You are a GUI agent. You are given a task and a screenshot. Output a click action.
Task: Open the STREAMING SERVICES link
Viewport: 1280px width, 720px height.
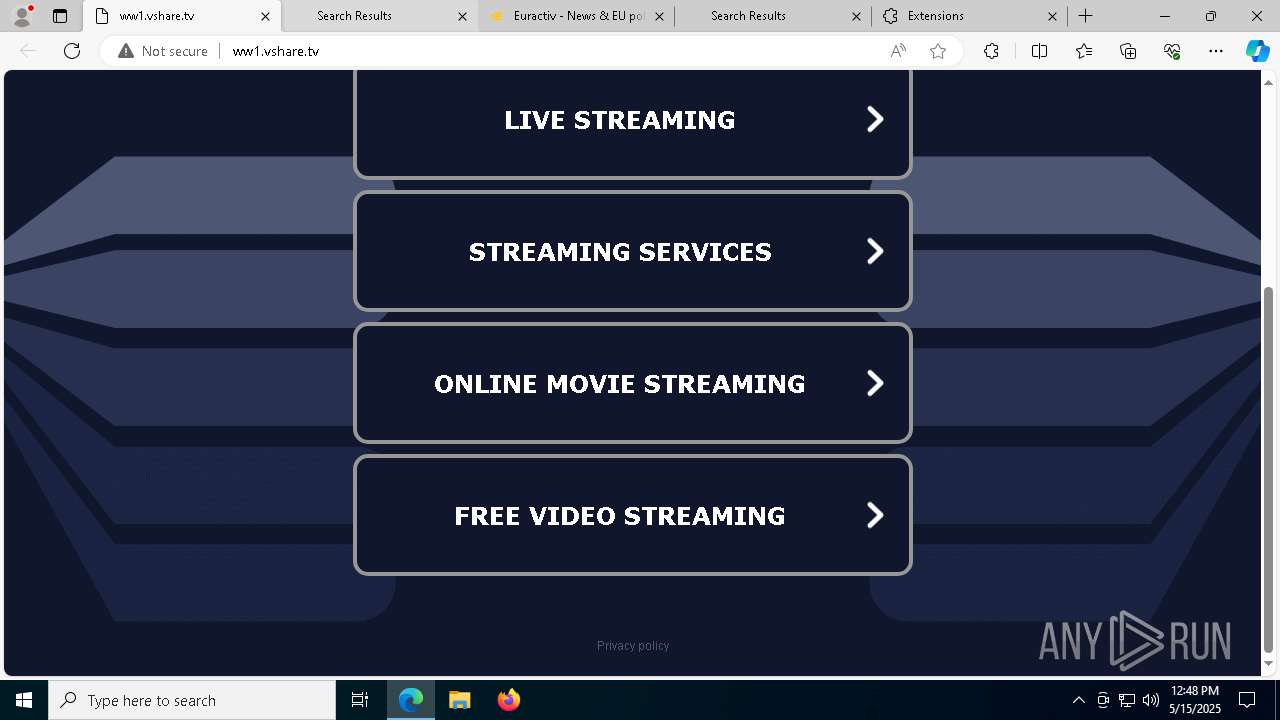[633, 251]
